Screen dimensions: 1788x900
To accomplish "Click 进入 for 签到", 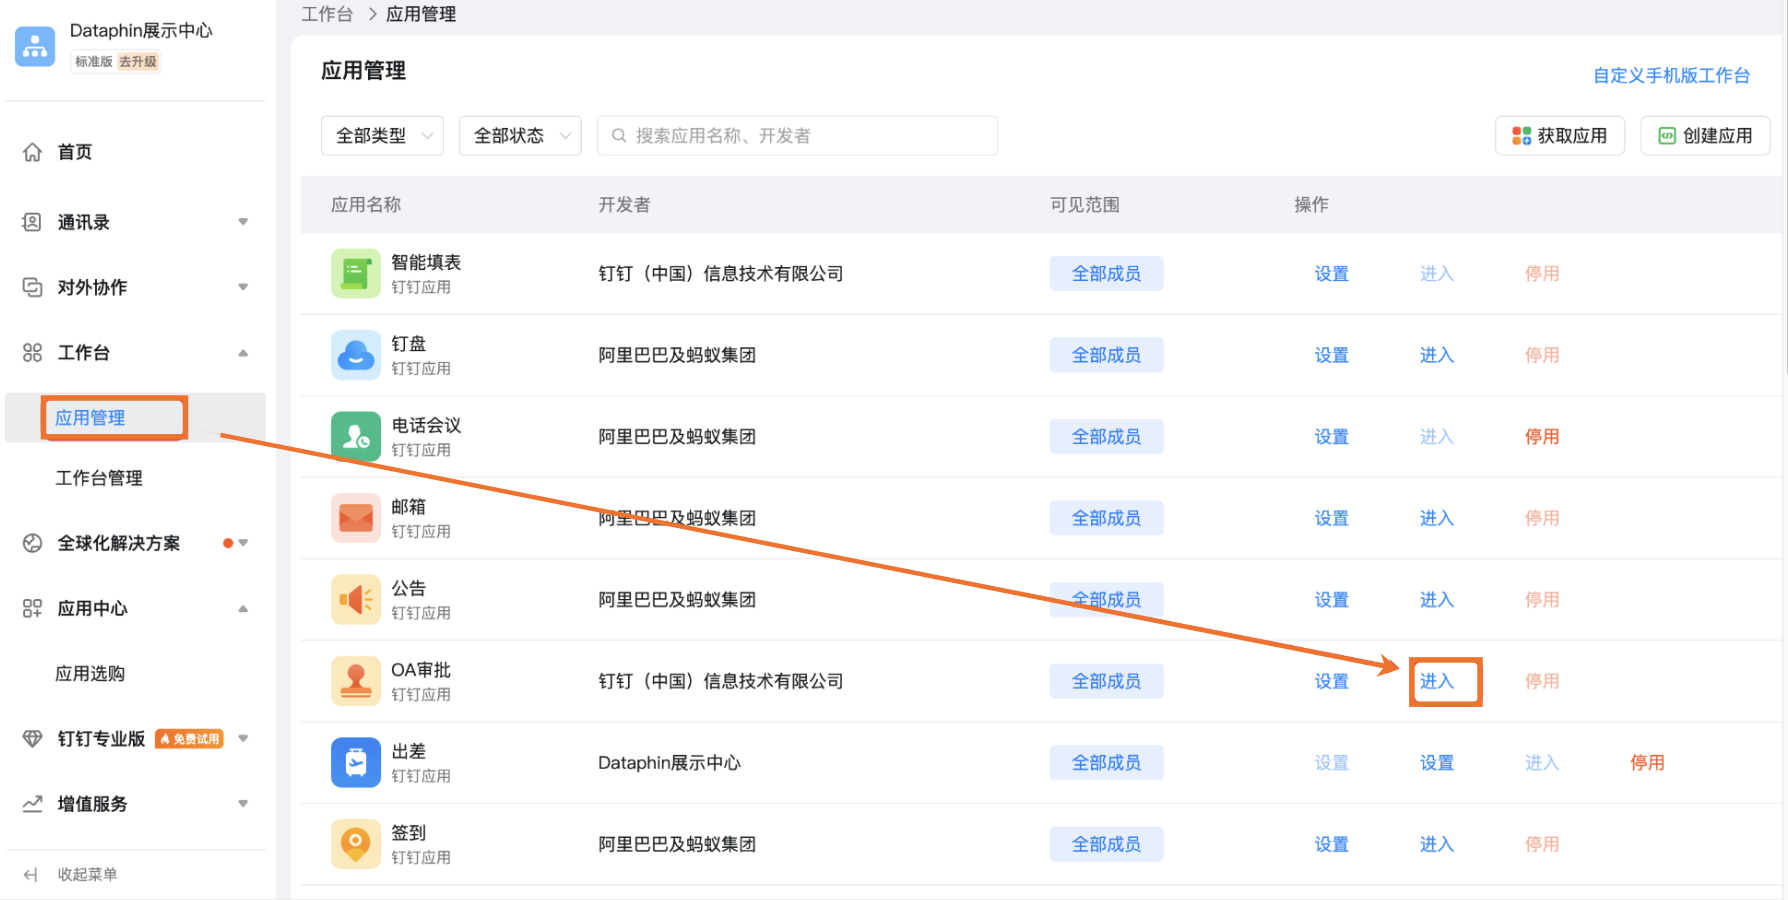I will click(1437, 844).
